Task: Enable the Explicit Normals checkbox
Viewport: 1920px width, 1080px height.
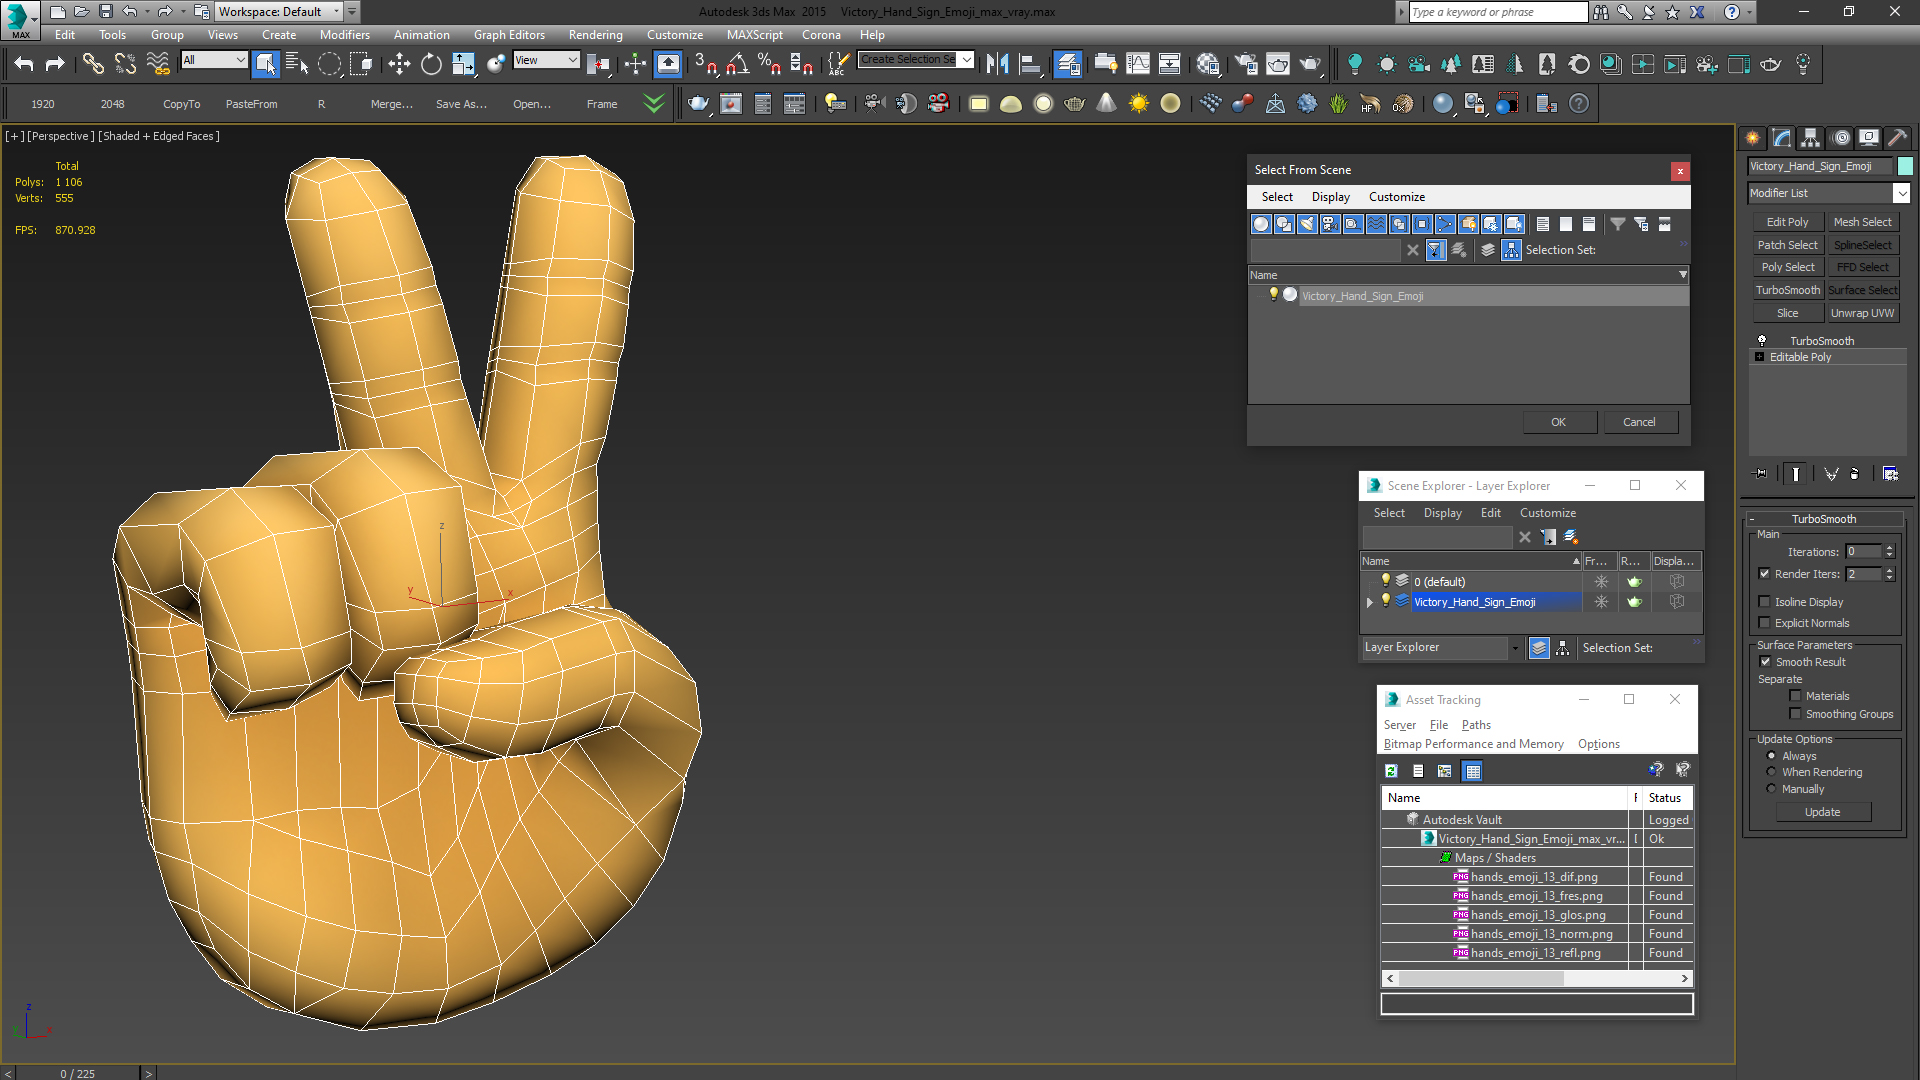Action: click(1765, 623)
